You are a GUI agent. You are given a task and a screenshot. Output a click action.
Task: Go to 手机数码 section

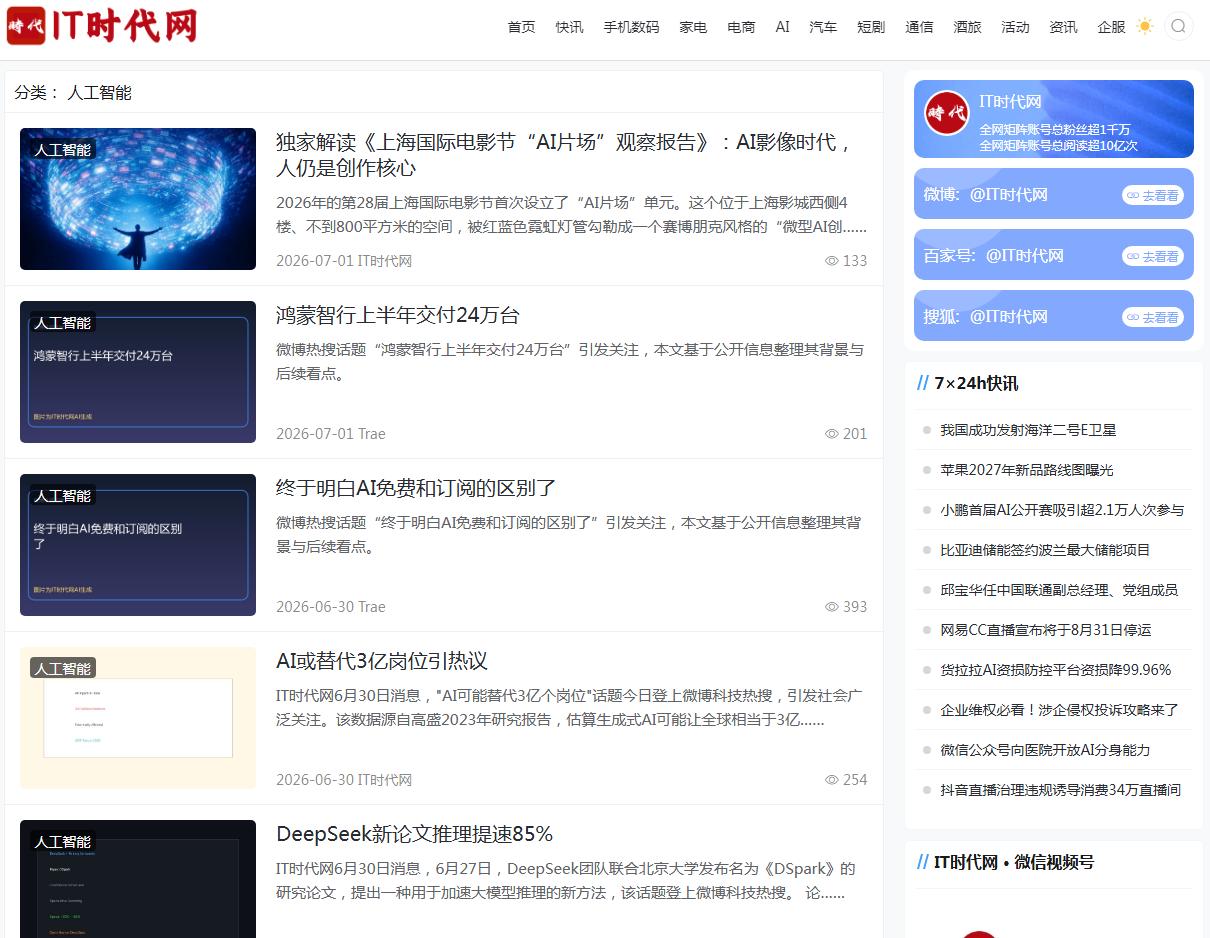tap(631, 27)
